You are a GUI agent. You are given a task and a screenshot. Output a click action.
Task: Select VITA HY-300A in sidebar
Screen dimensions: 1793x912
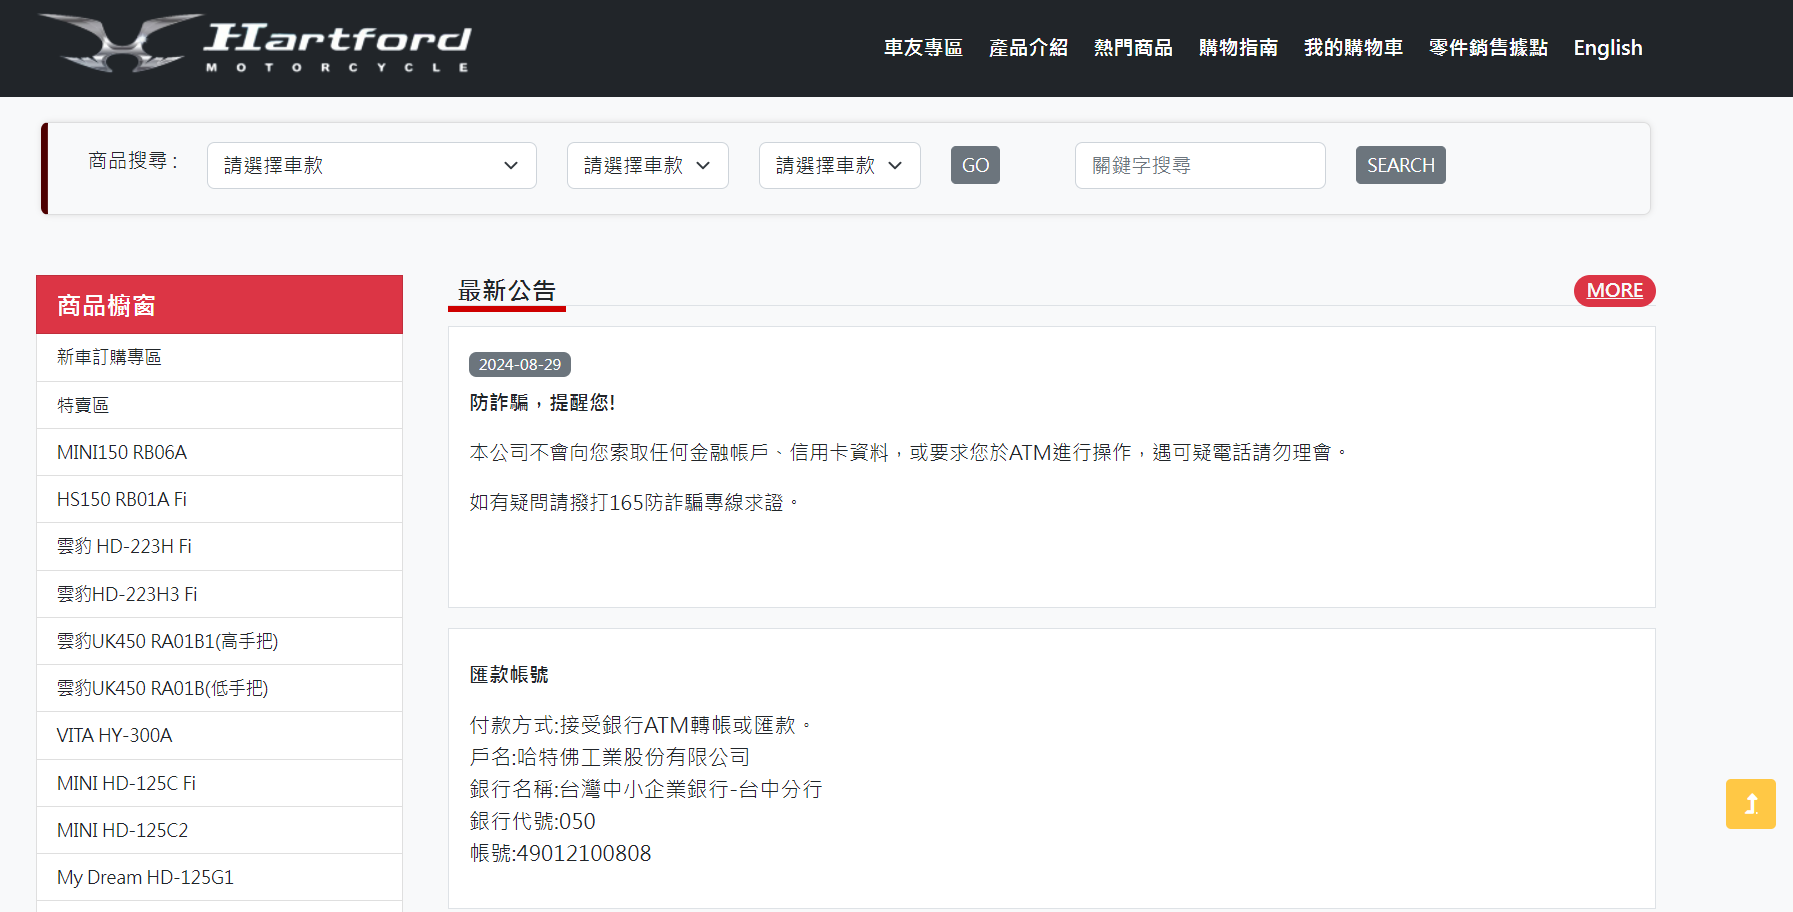point(219,736)
